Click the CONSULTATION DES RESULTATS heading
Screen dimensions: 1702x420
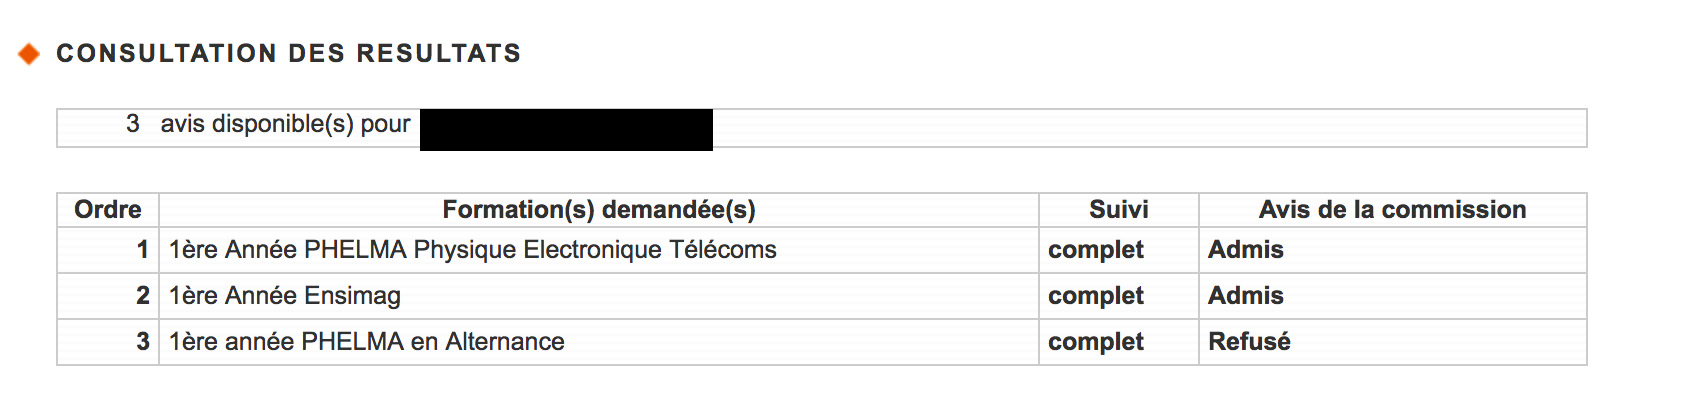[x=288, y=54]
